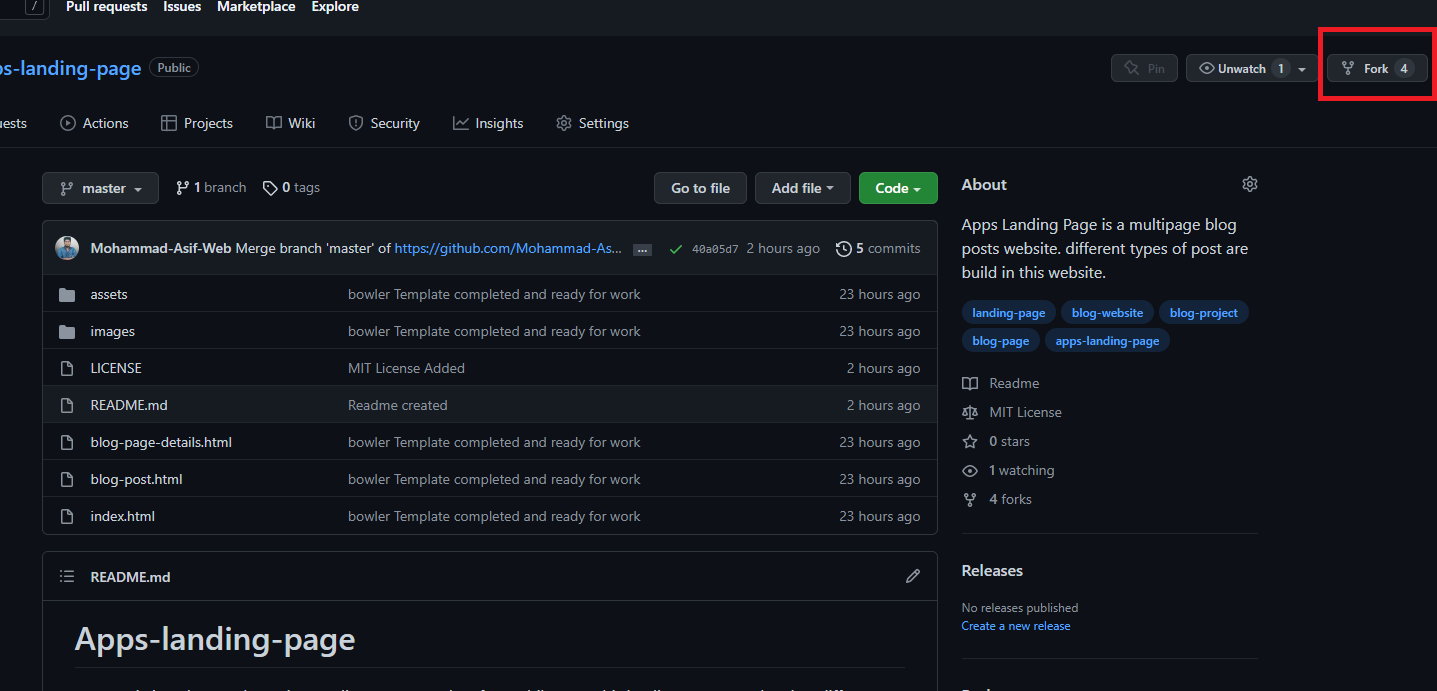Click the green commit status checkmark
Viewport: 1437px width, 691px height.
(x=676, y=248)
